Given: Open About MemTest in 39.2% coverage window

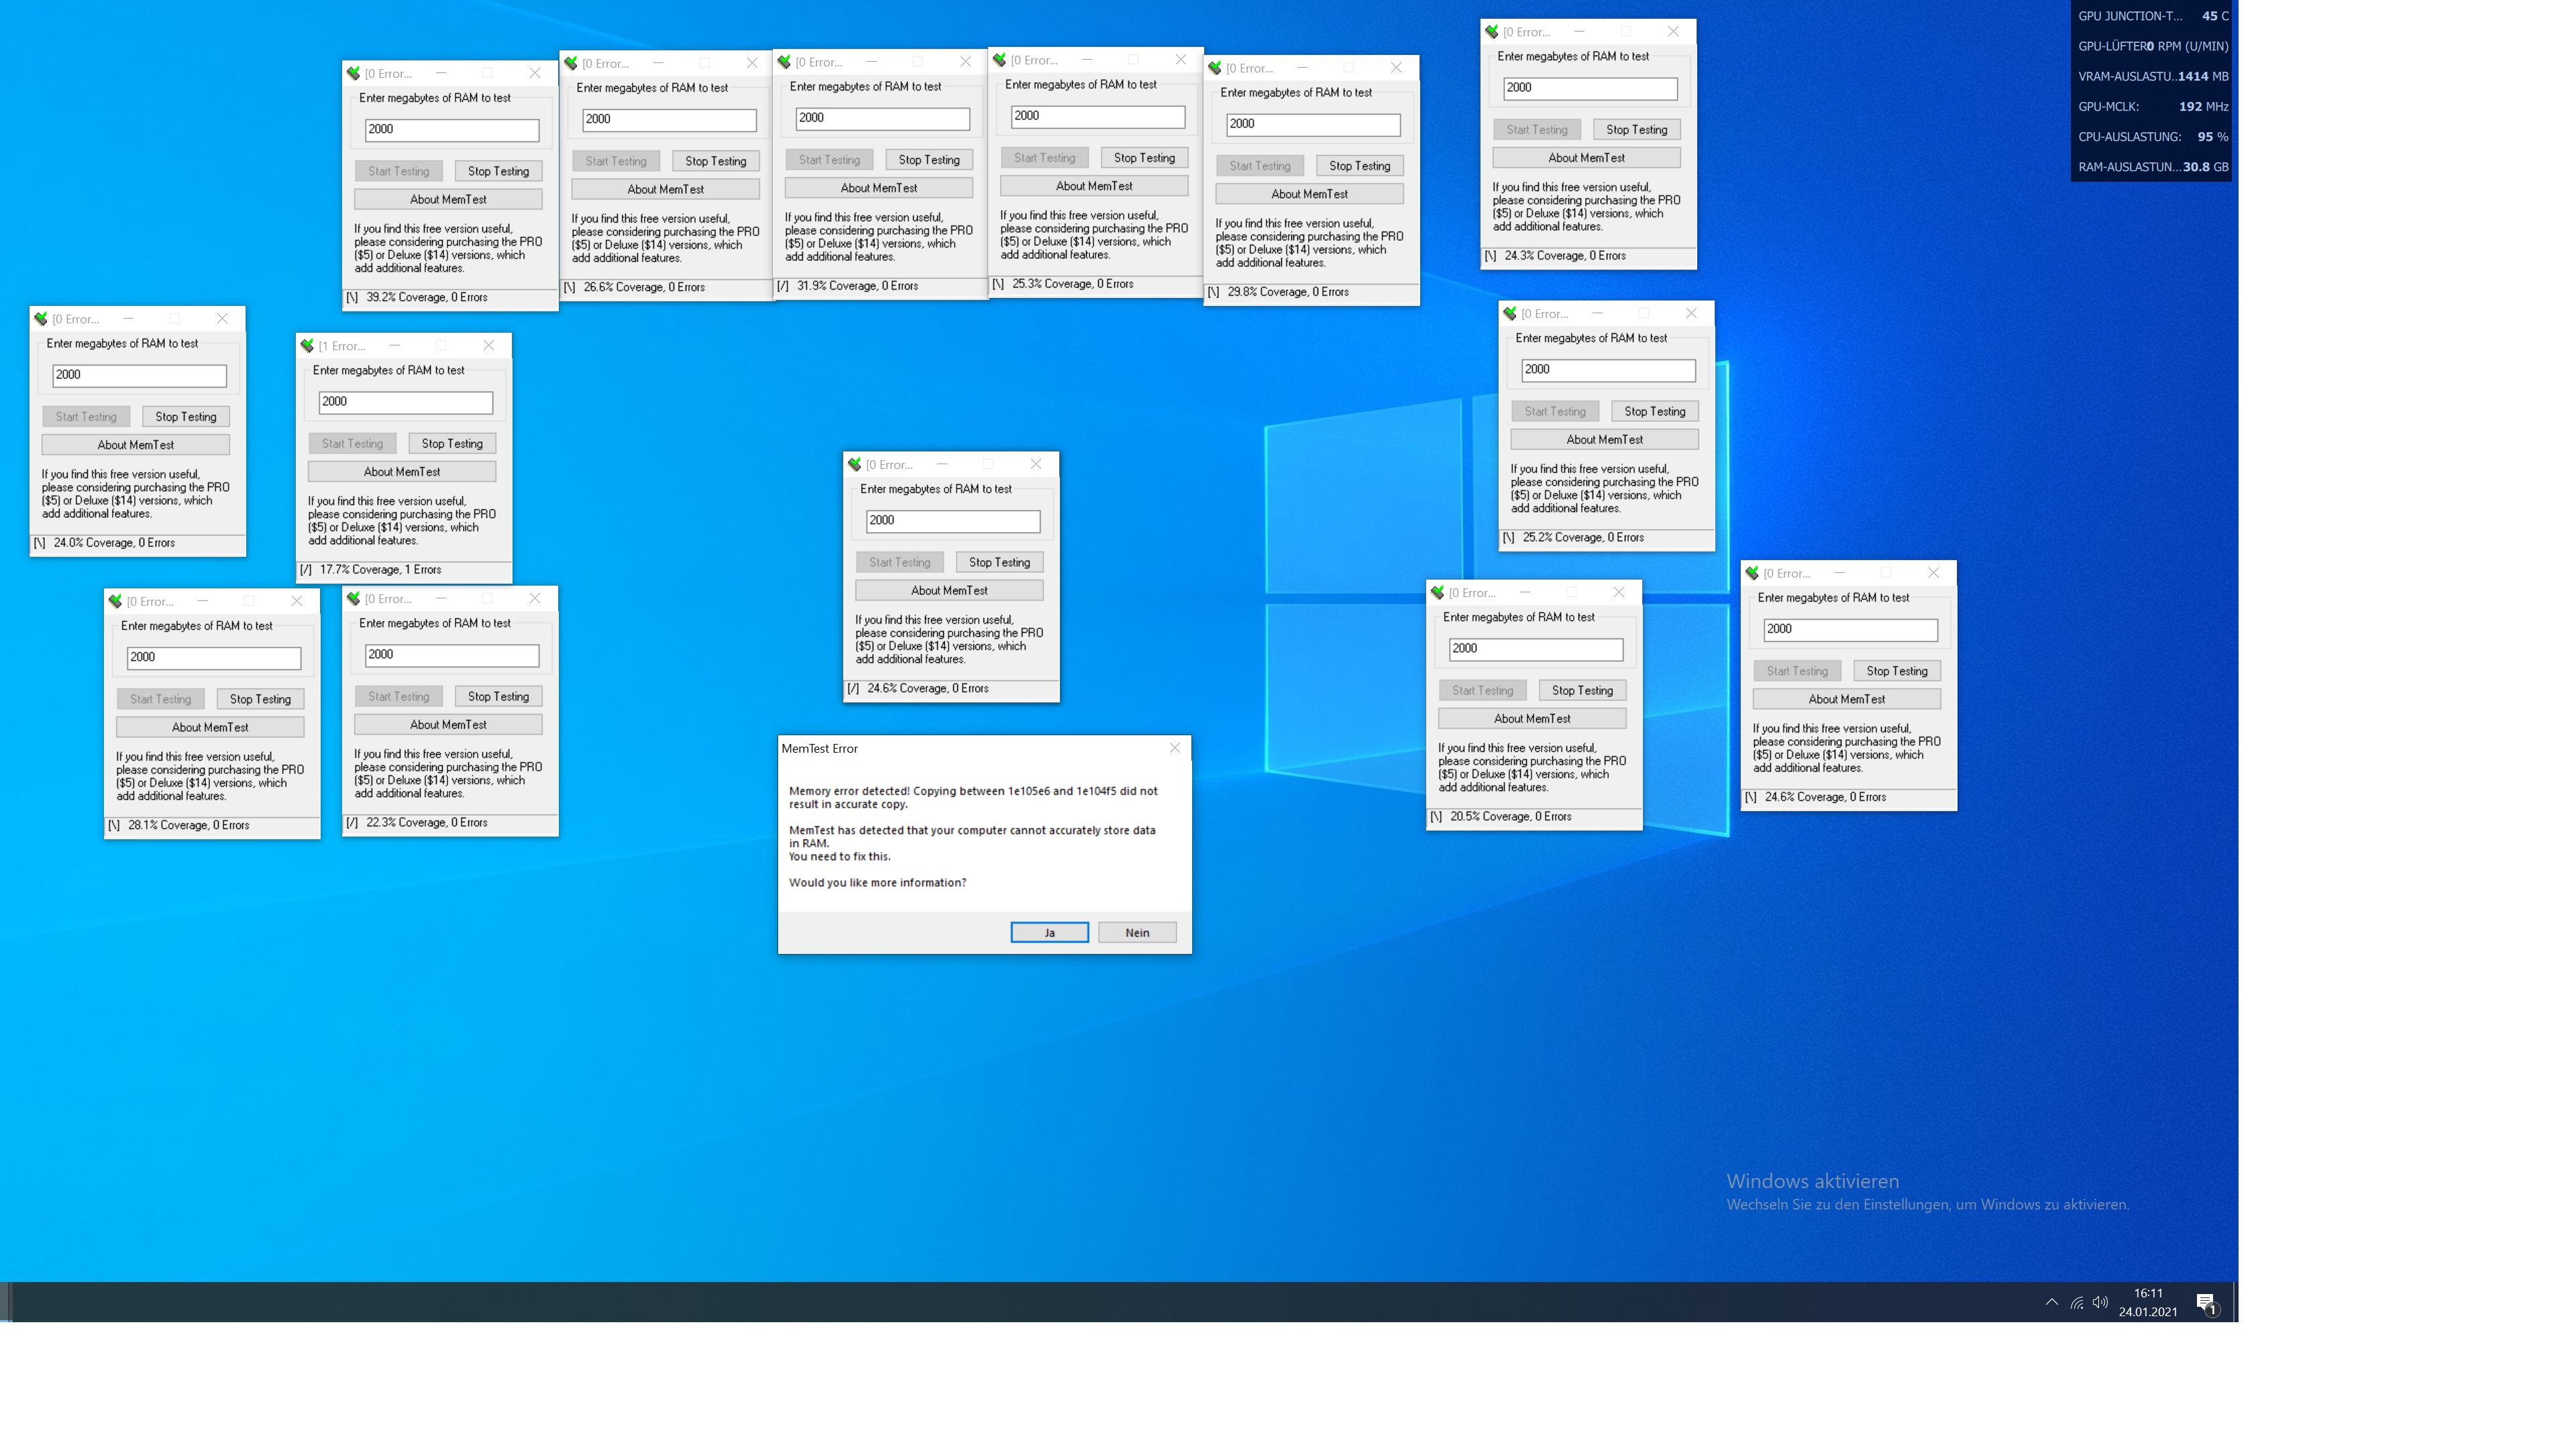Looking at the screenshot, I should coord(448,199).
